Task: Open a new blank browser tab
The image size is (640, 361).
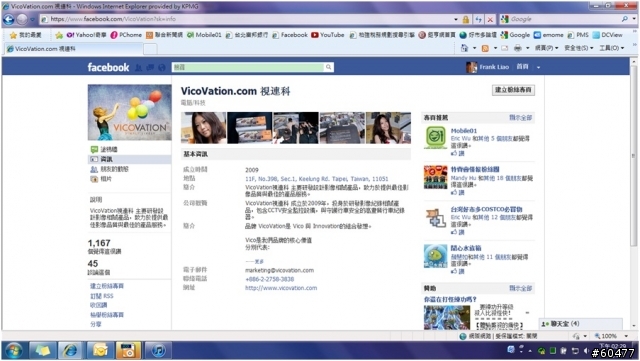Action: point(150,49)
